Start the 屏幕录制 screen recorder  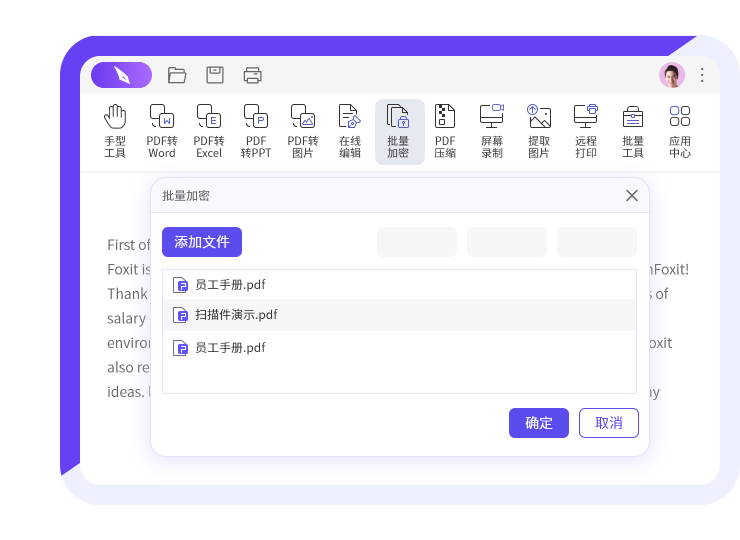[492, 131]
